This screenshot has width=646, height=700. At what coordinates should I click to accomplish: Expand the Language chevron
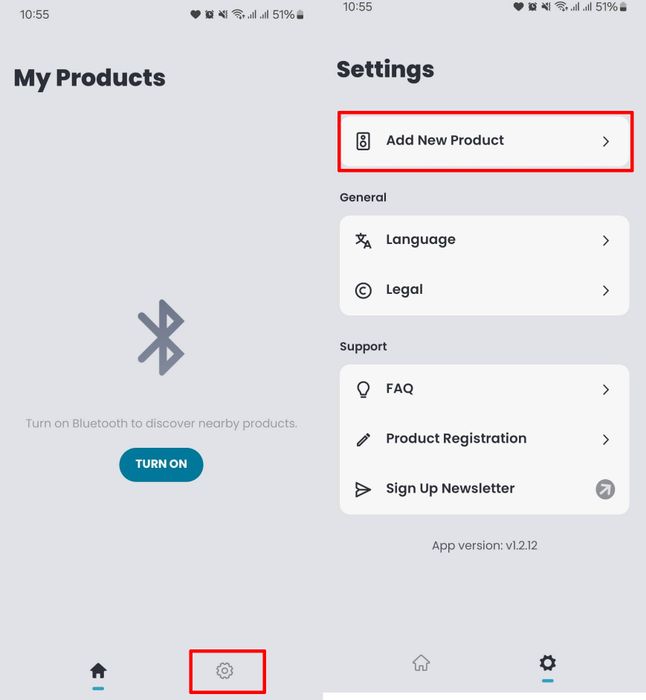(605, 241)
